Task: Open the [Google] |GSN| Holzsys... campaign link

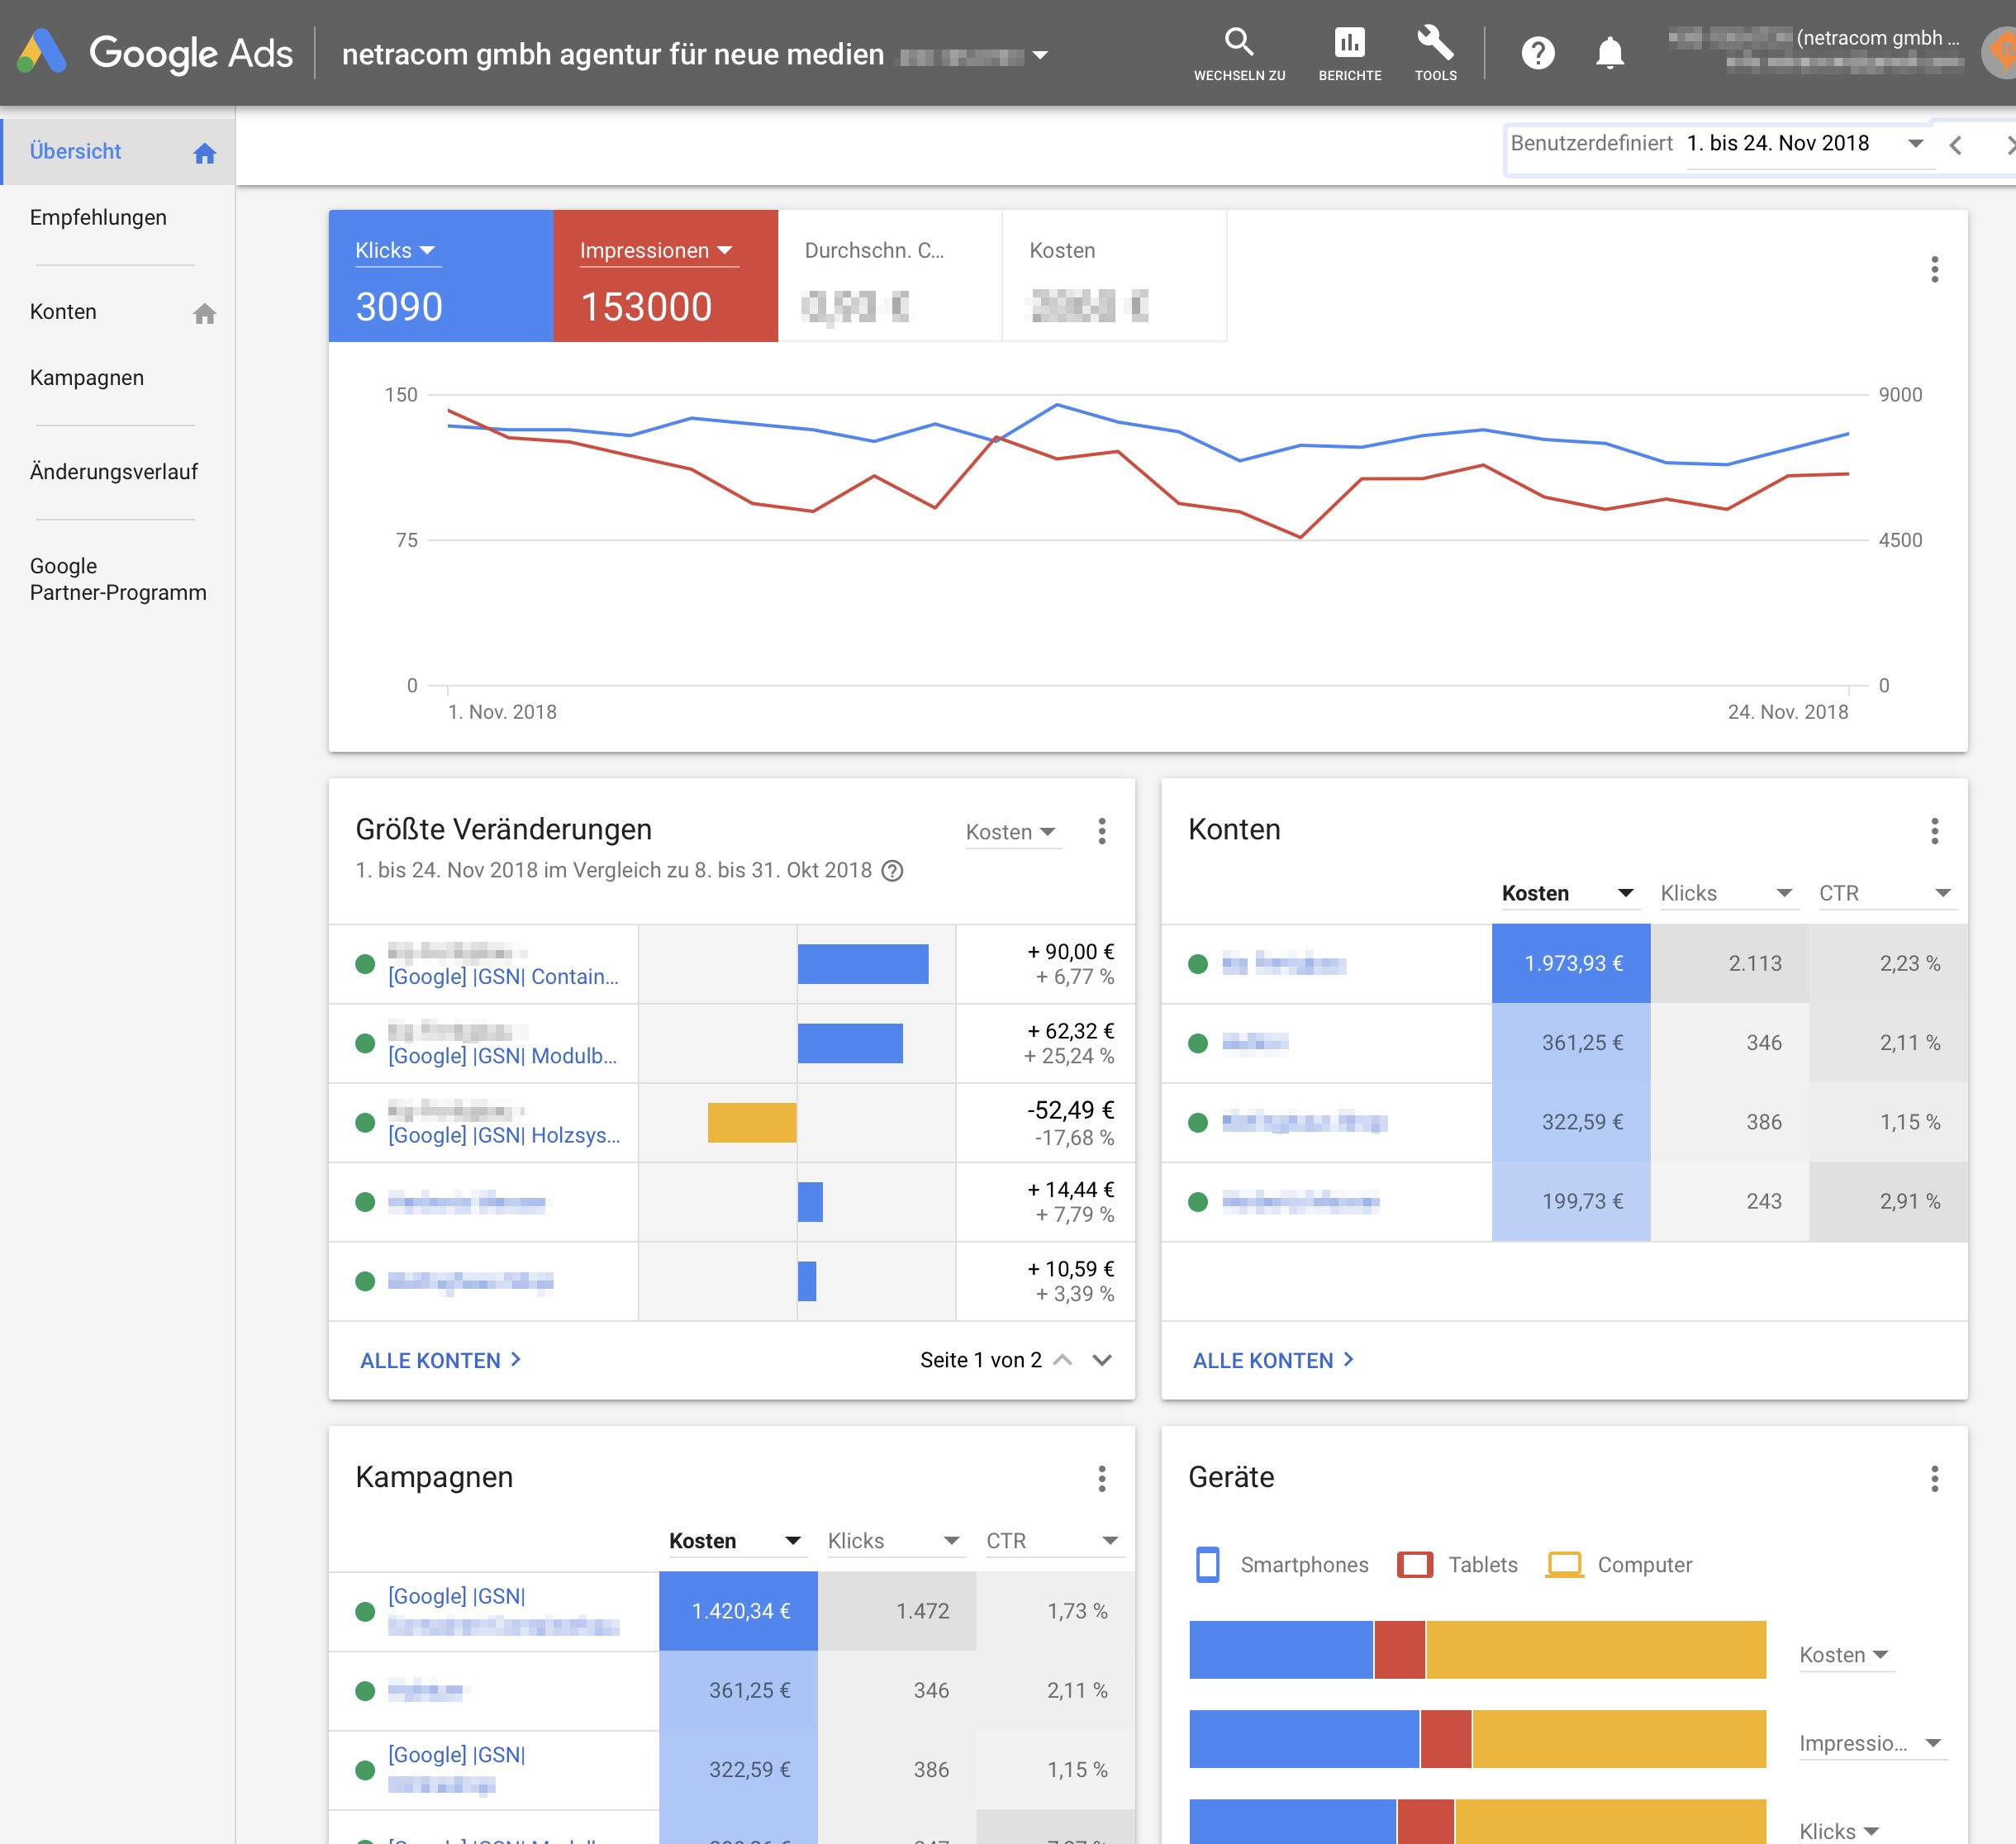Action: click(504, 1136)
